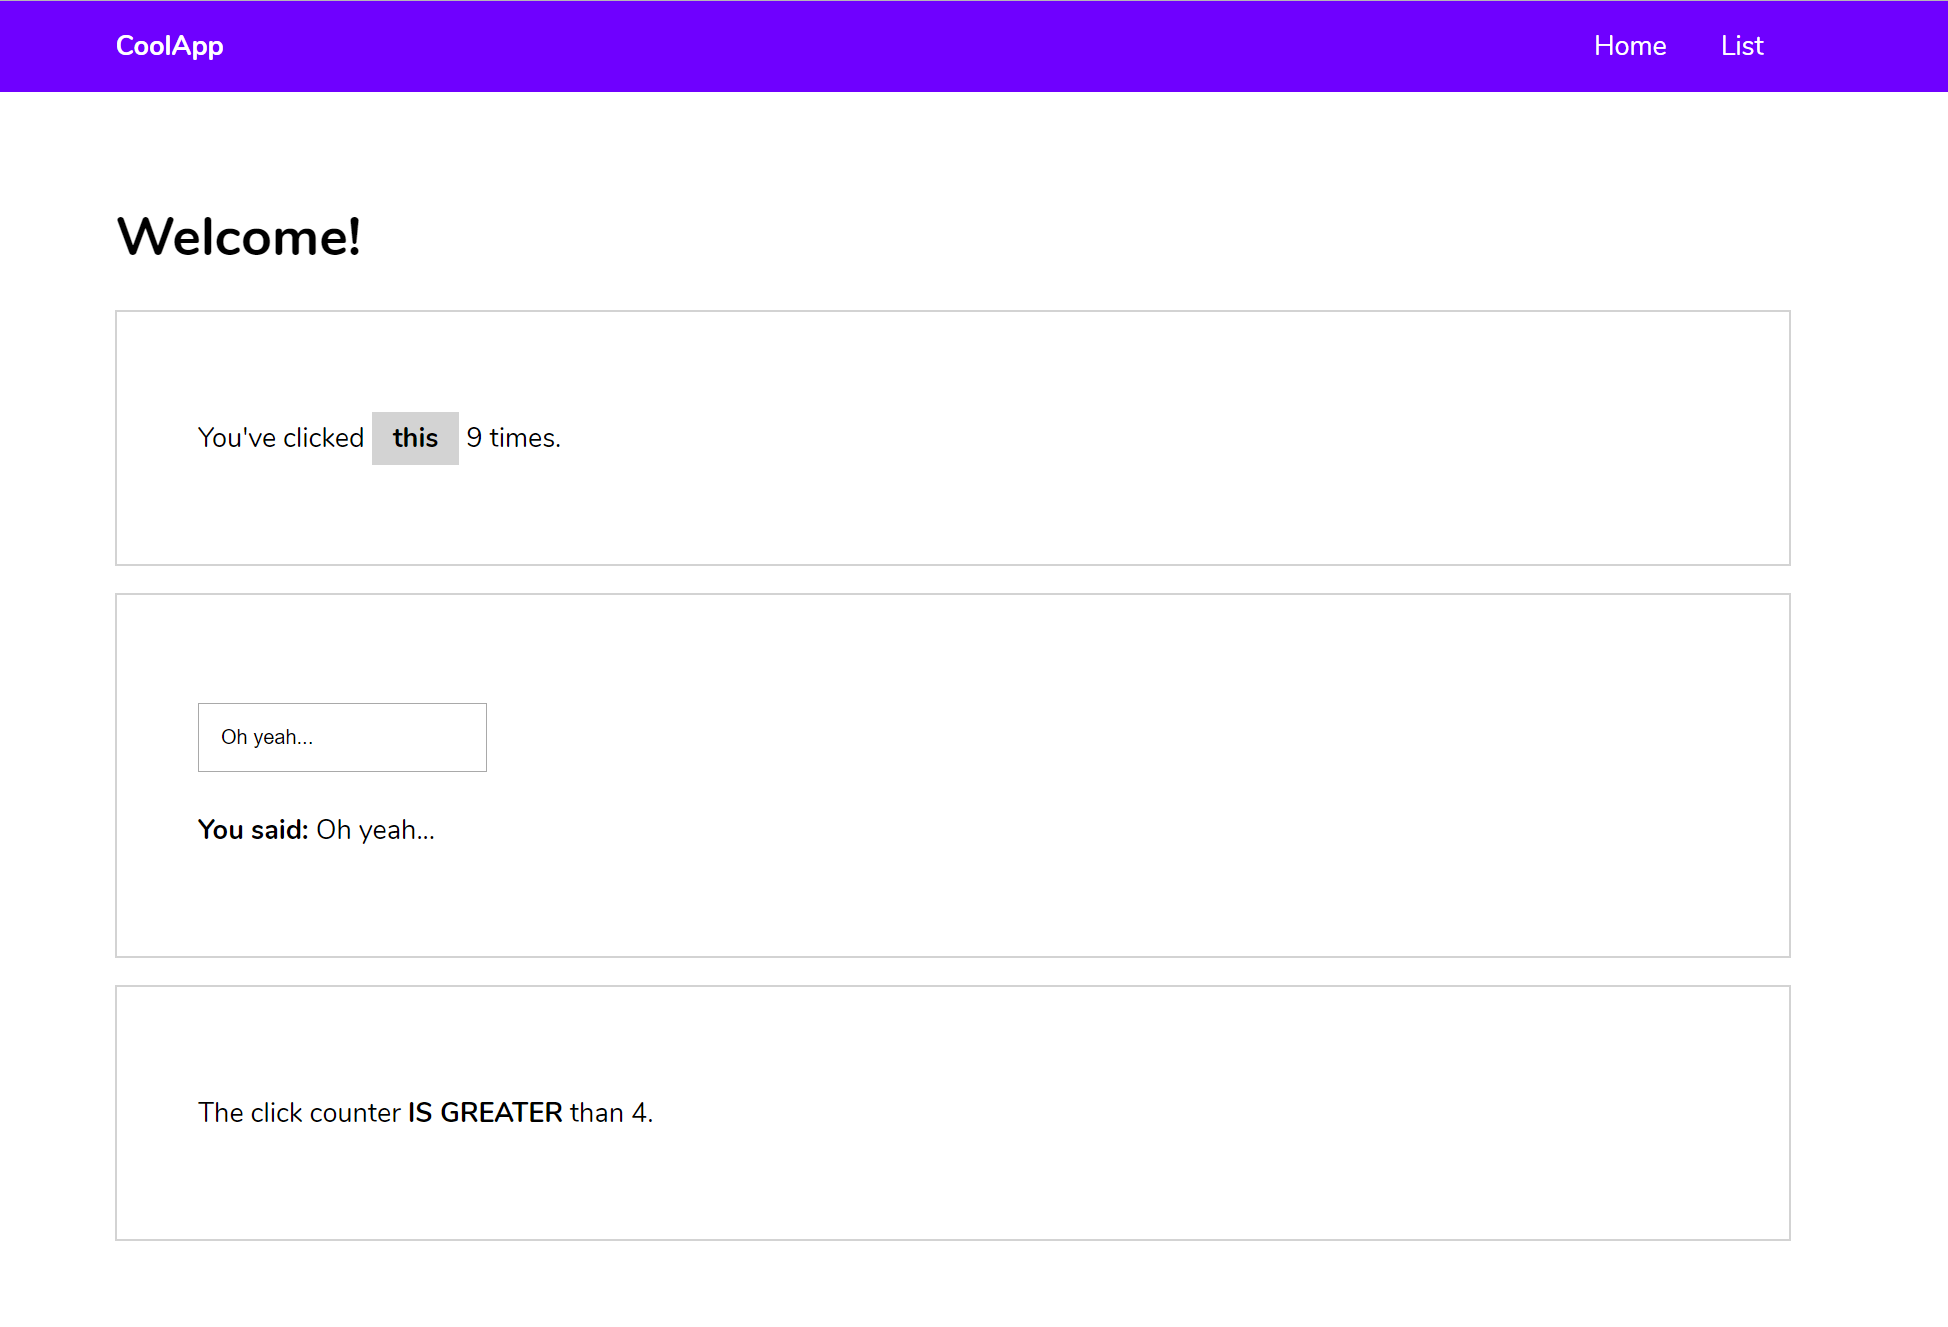Click the "than 4." text
Screen dimensions: 1948x1327
tap(611, 1113)
